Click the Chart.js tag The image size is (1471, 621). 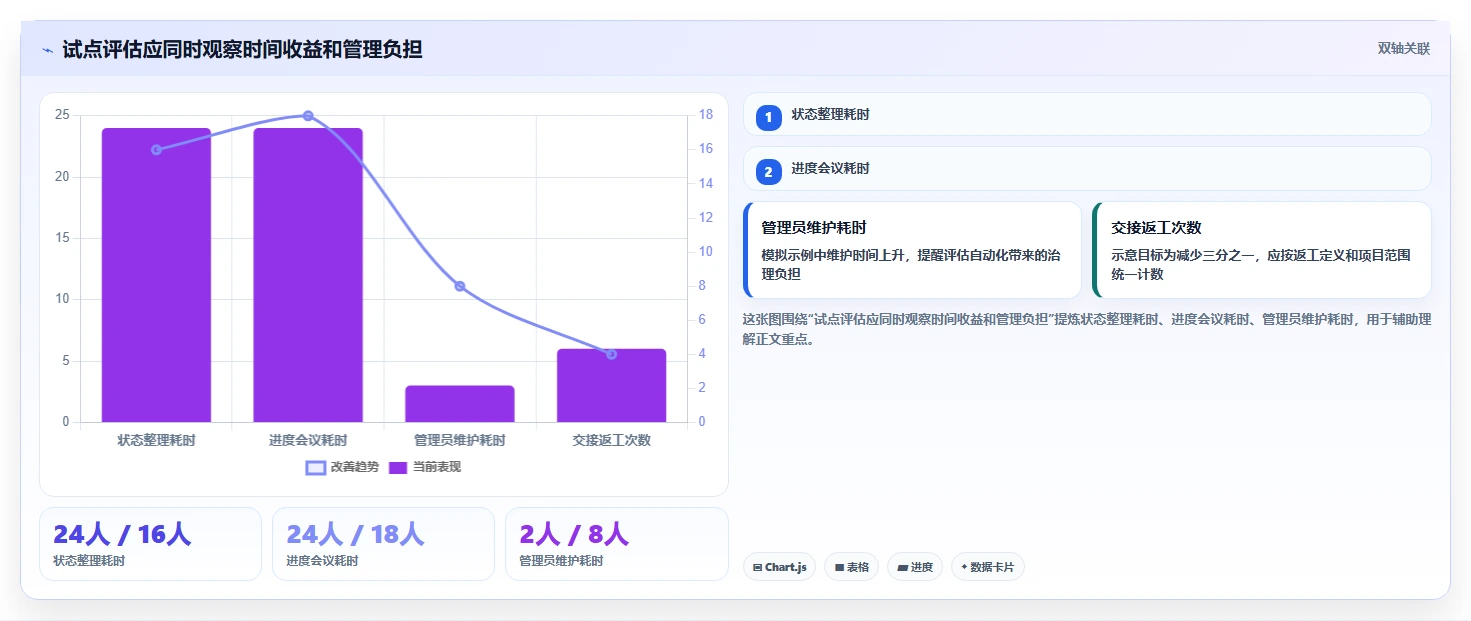coord(779,567)
